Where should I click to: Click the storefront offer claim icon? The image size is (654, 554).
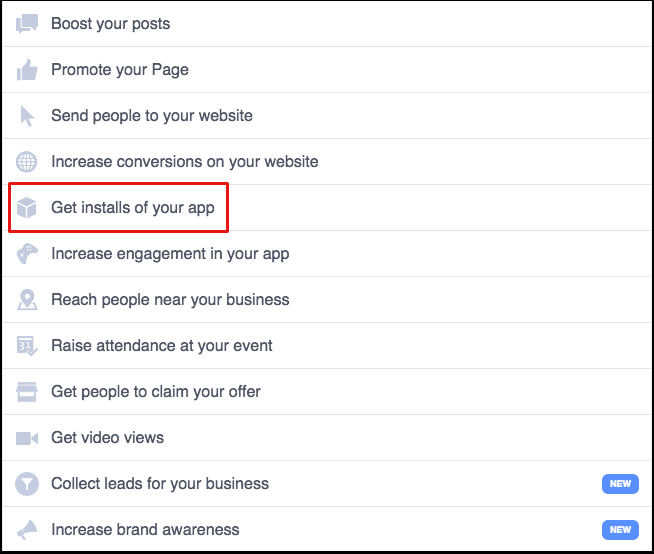tap(27, 392)
